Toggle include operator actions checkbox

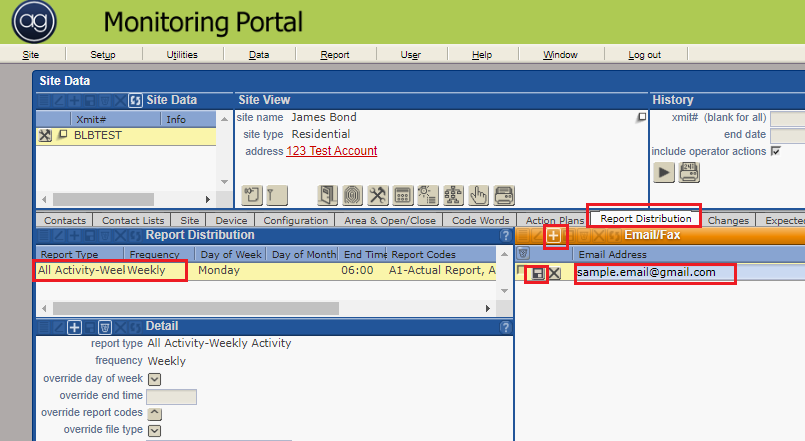point(775,152)
